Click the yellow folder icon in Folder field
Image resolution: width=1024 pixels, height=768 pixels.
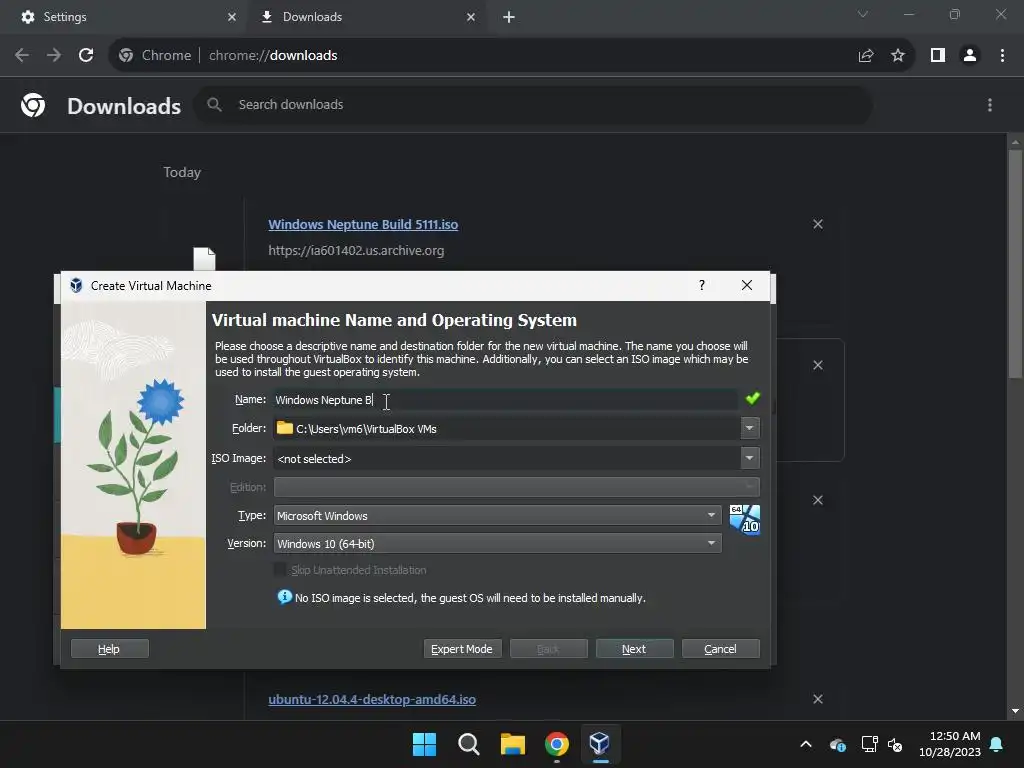285,428
